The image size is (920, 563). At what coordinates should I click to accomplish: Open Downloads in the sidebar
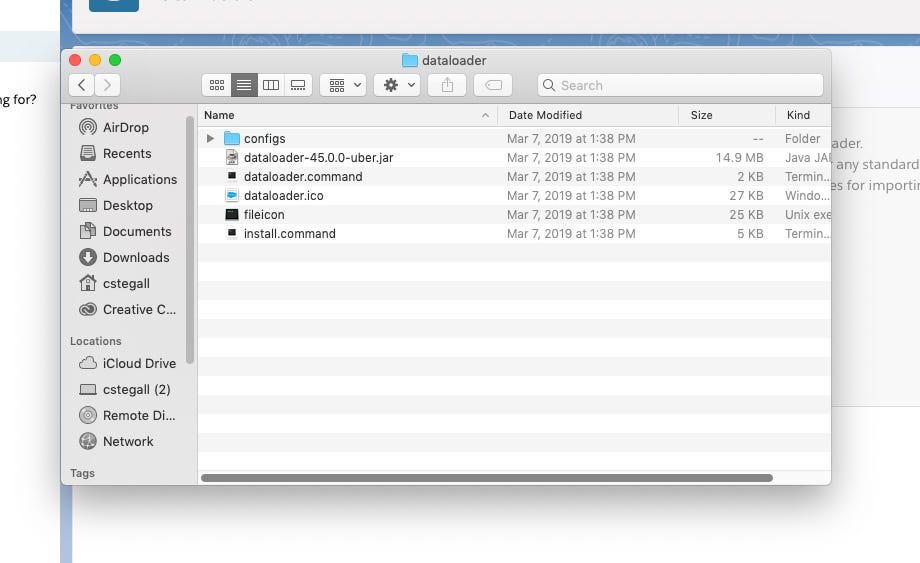point(135,257)
